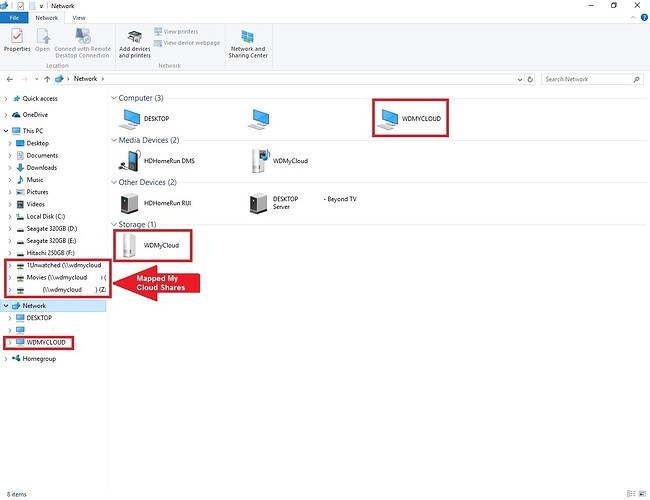
Task: Expand Quick access in sidebar
Action: (x=6, y=99)
